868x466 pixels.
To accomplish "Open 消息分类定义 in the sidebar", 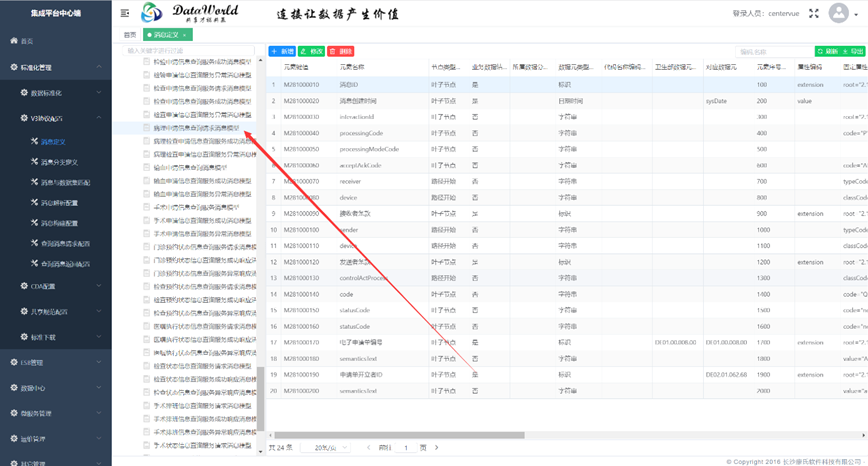I will tap(59, 162).
